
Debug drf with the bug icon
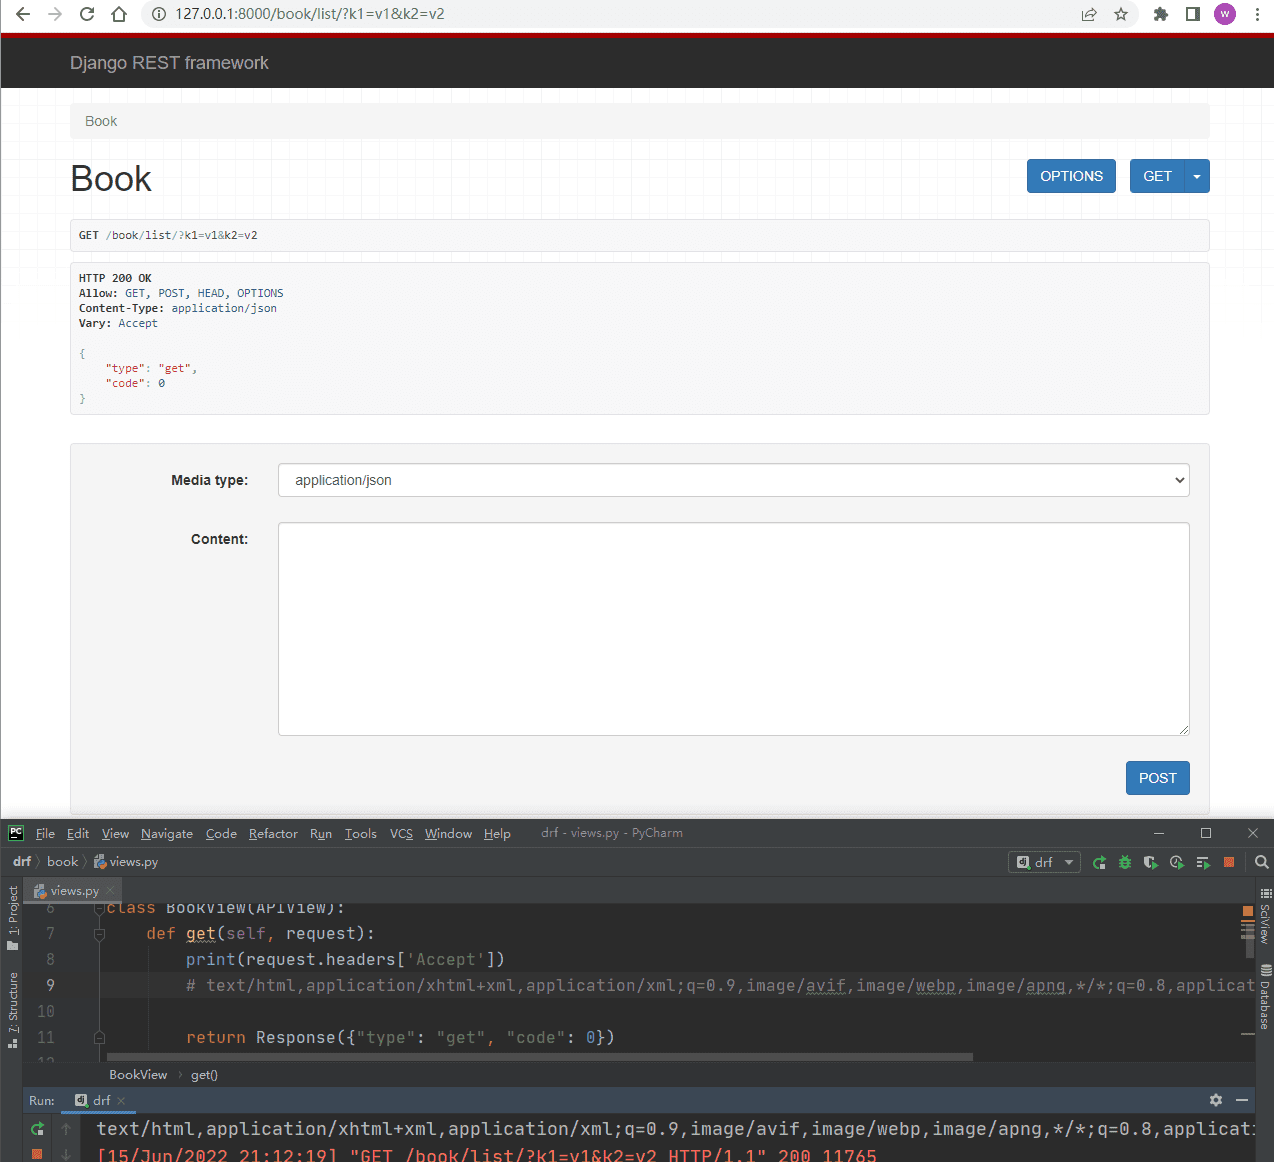coord(1125,862)
